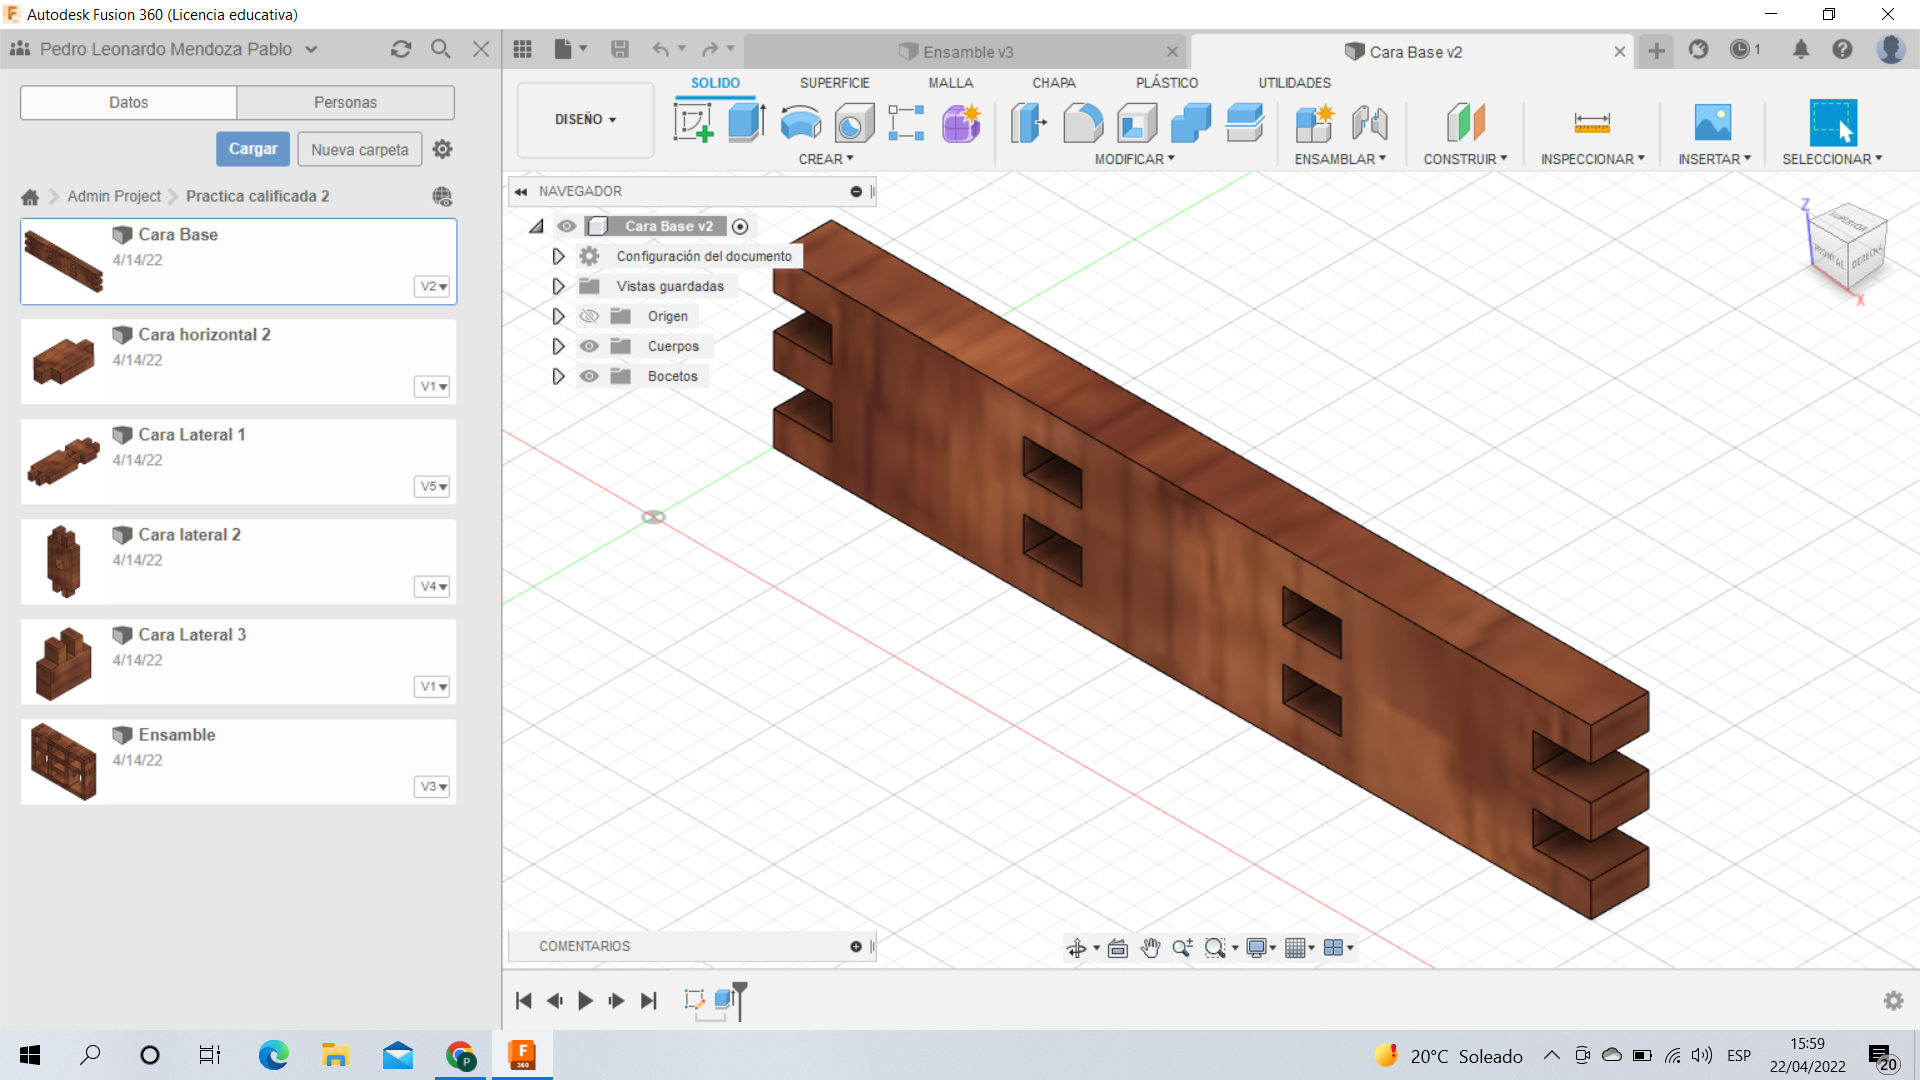Image resolution: width=1920 pixels, height=1080 pixels.
Task: Click the Cargar upload button
Action: tap(253, 149)
